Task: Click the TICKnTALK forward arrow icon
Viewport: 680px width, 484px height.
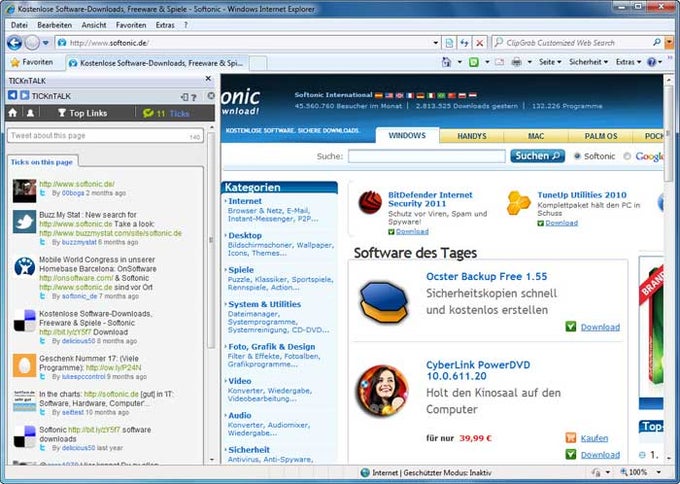Action: [25, 95]
